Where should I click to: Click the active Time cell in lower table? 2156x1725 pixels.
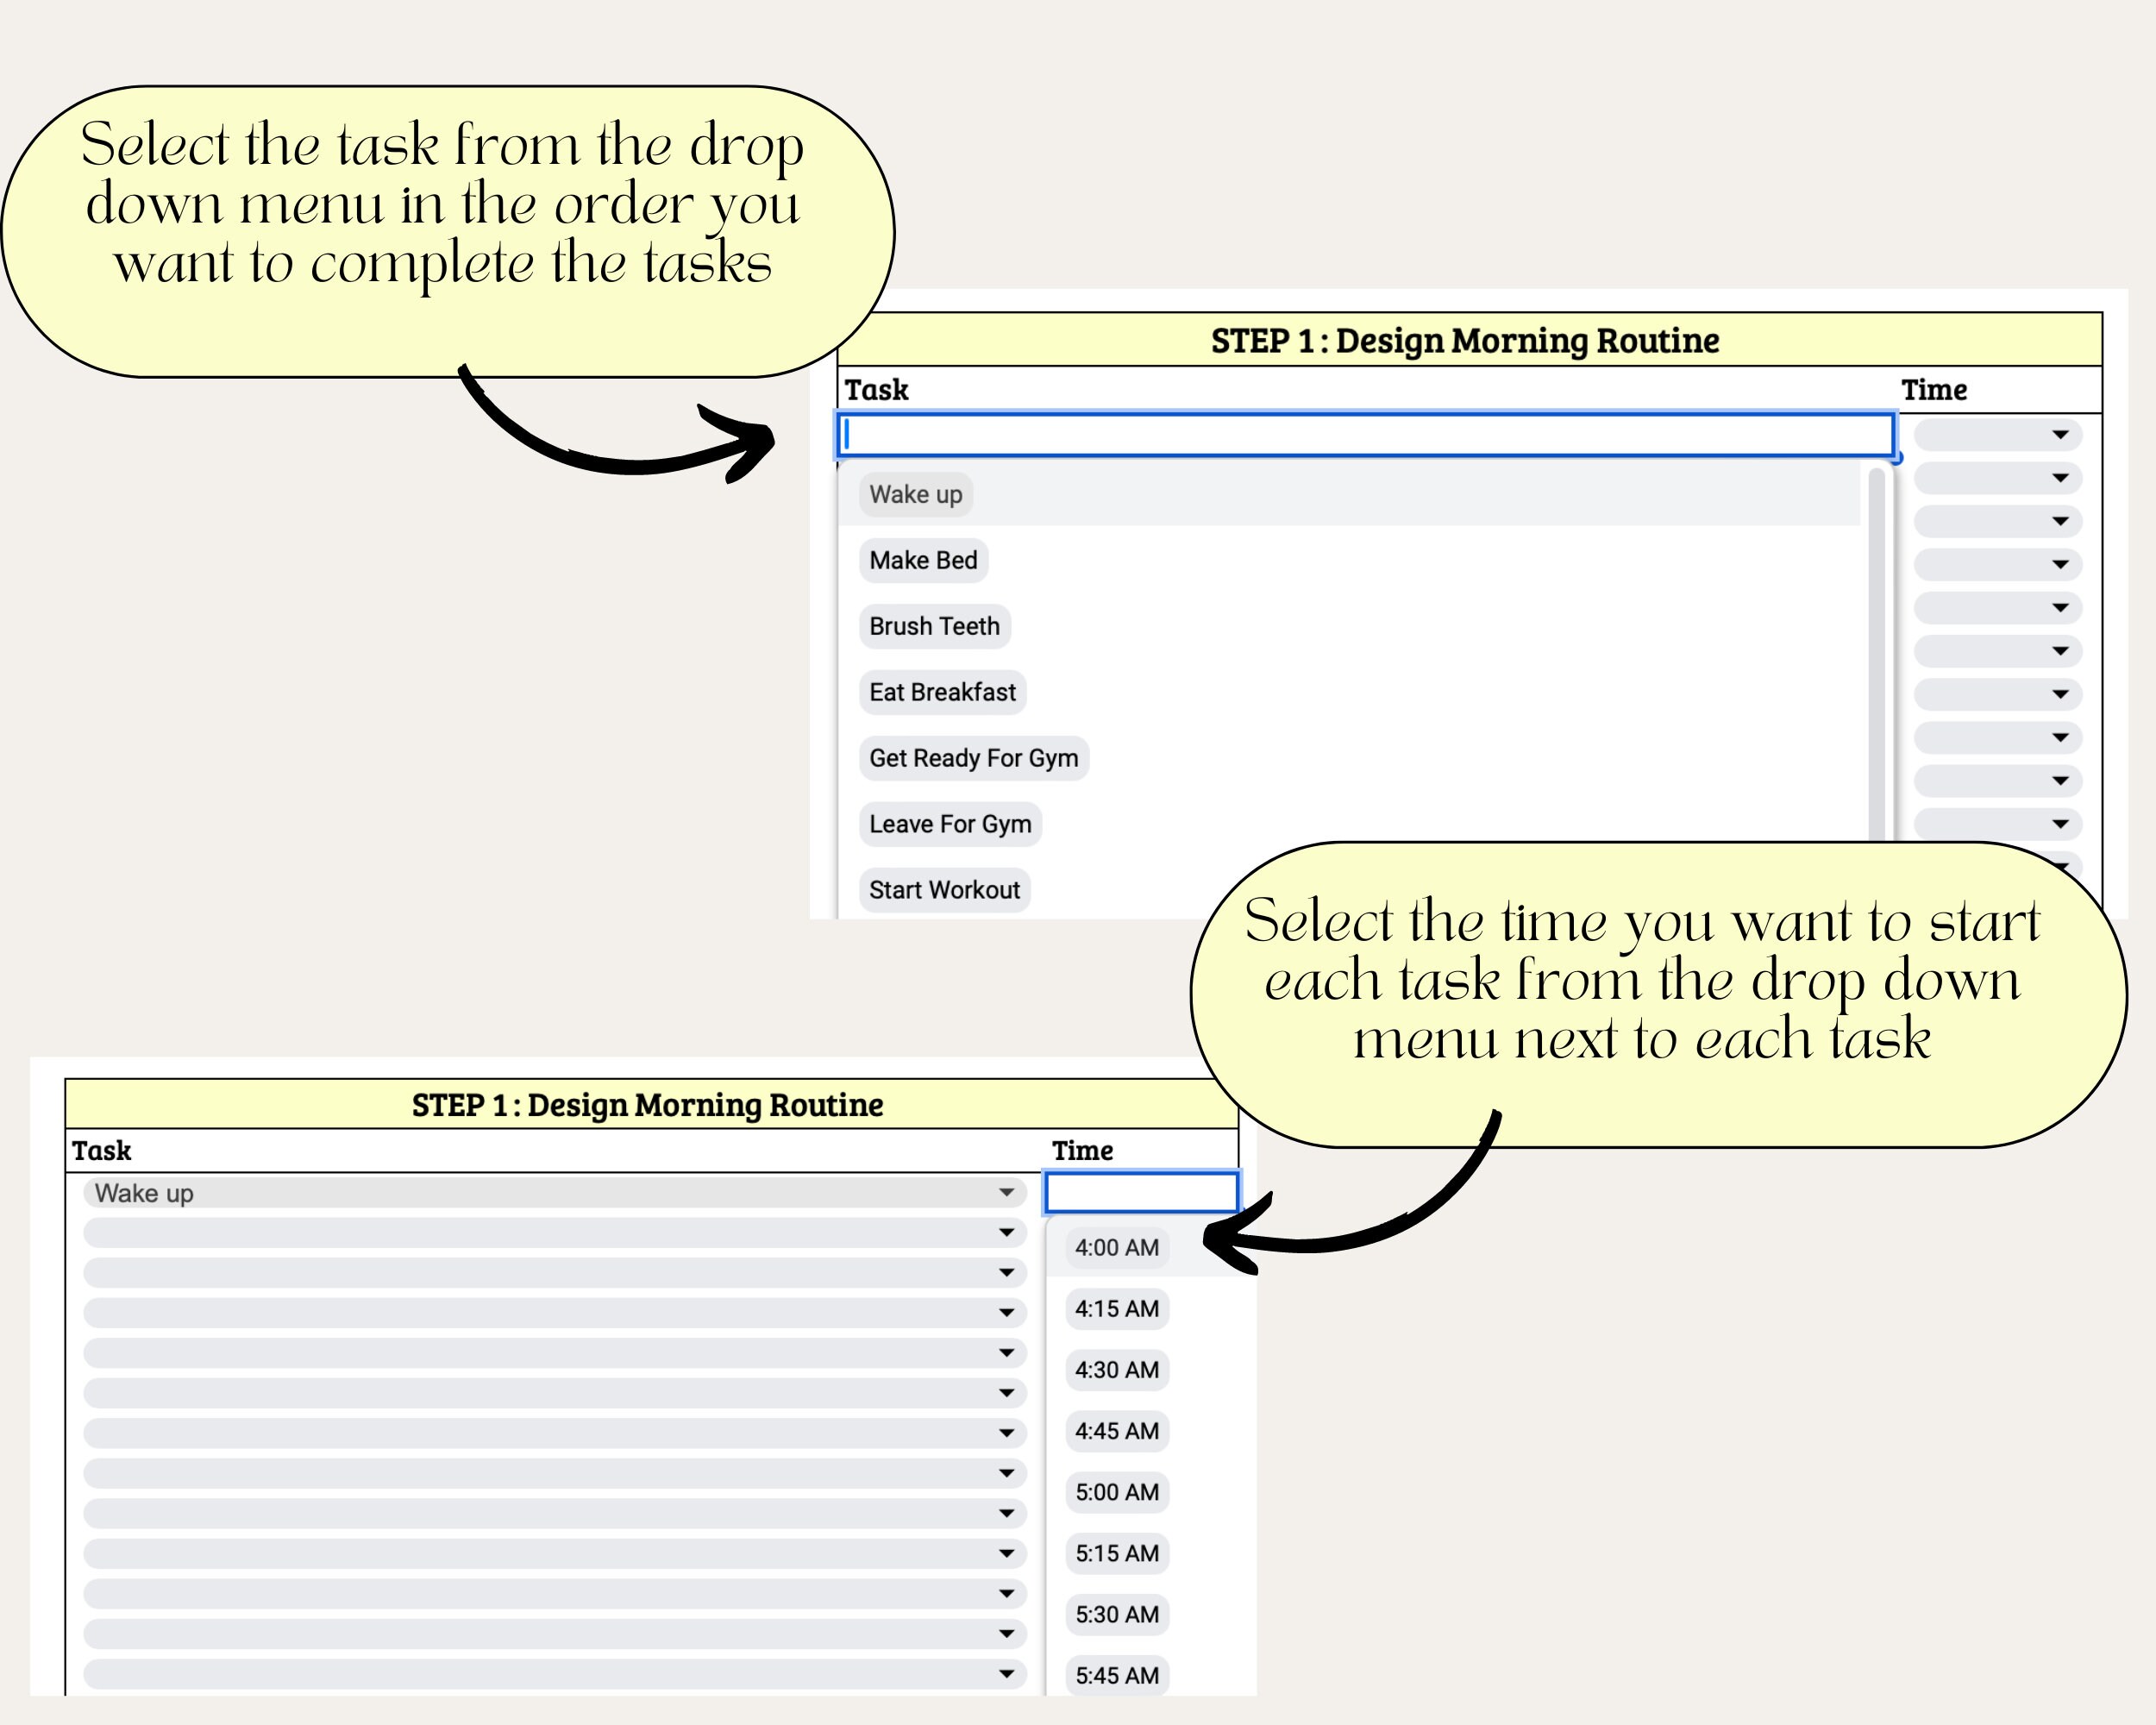coord(1142,1193)
